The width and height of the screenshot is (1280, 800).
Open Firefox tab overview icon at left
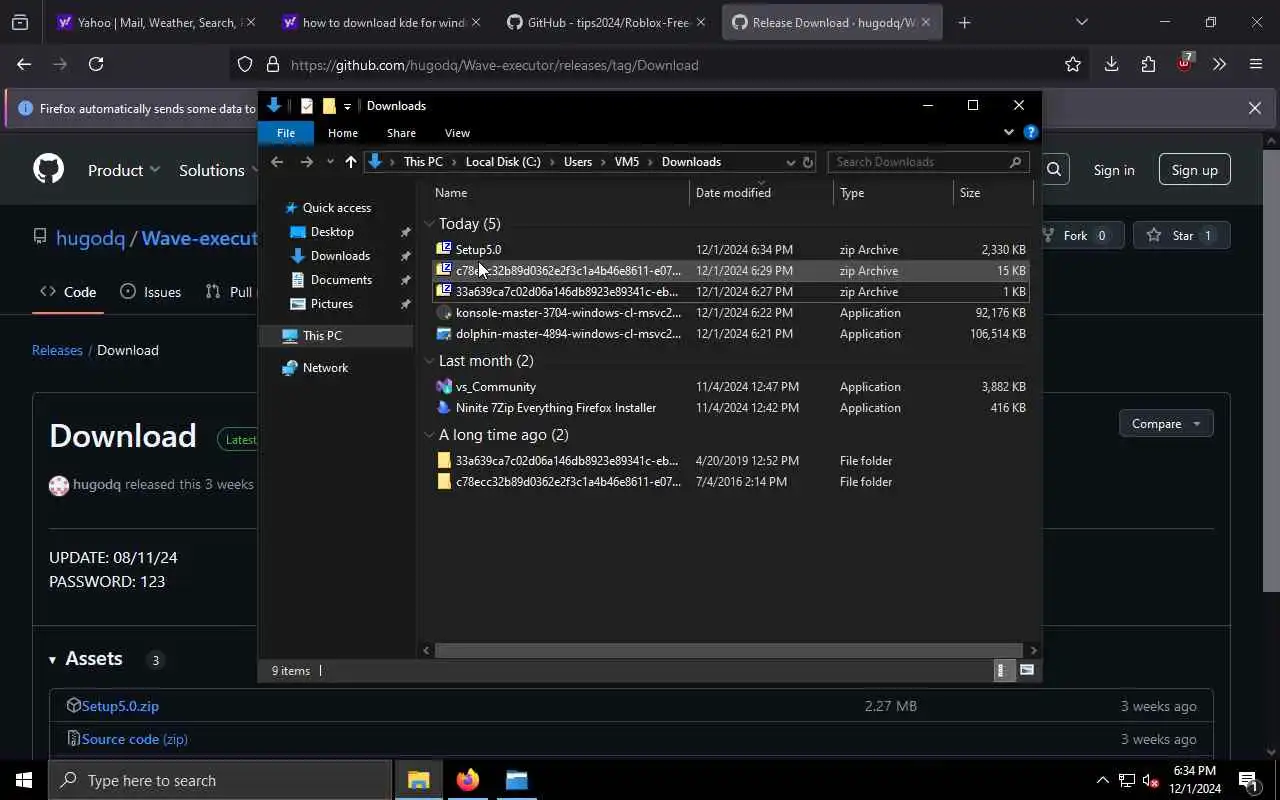tap(20, 22)
